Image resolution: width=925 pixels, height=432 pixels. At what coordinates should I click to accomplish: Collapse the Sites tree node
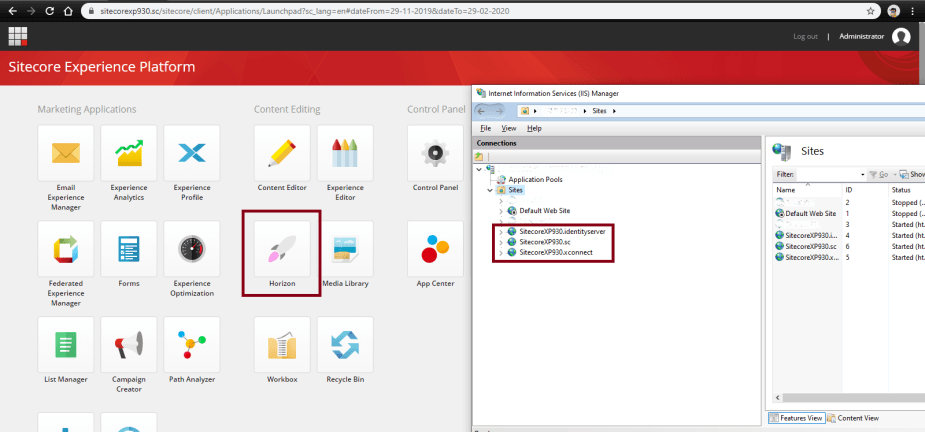[x=490, y=191]
